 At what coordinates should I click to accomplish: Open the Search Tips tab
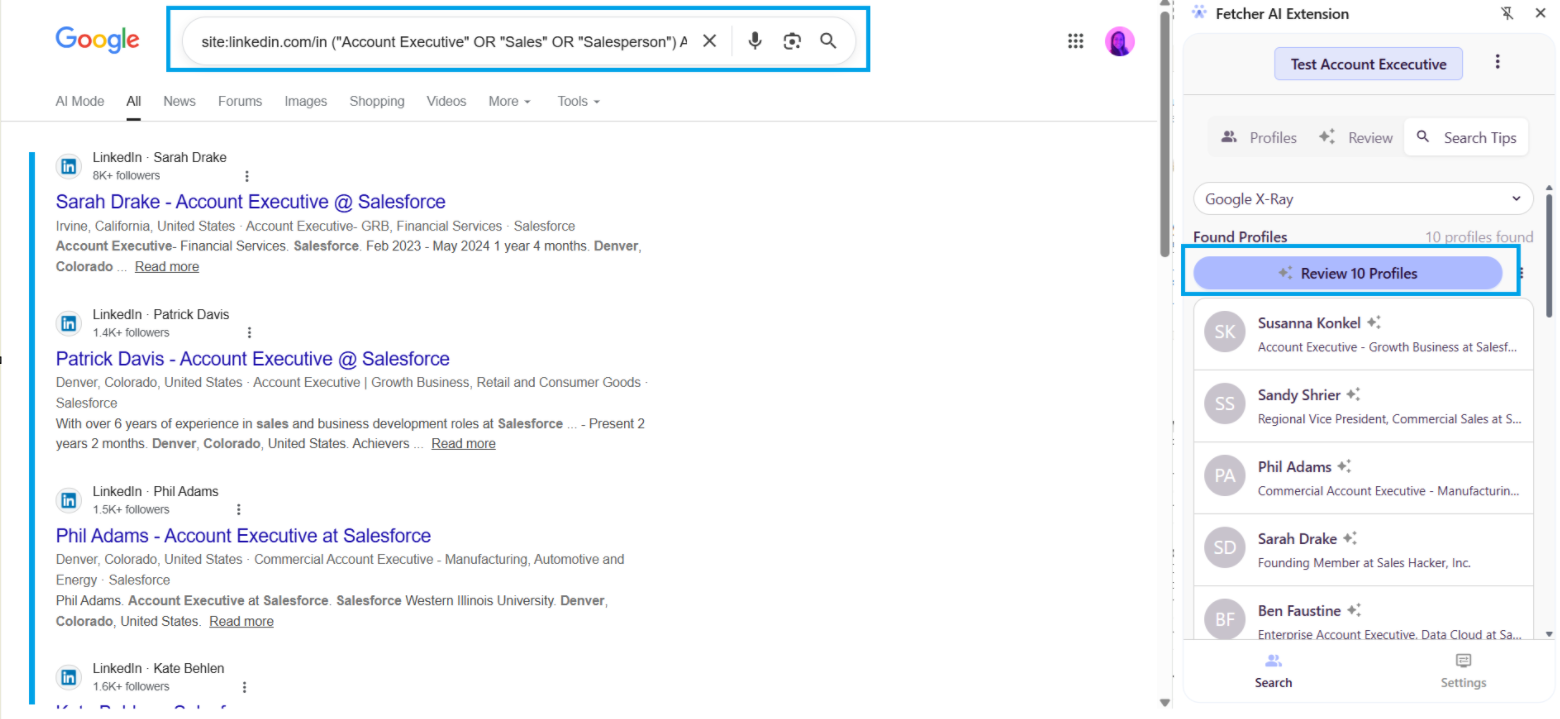(1466, 138)
